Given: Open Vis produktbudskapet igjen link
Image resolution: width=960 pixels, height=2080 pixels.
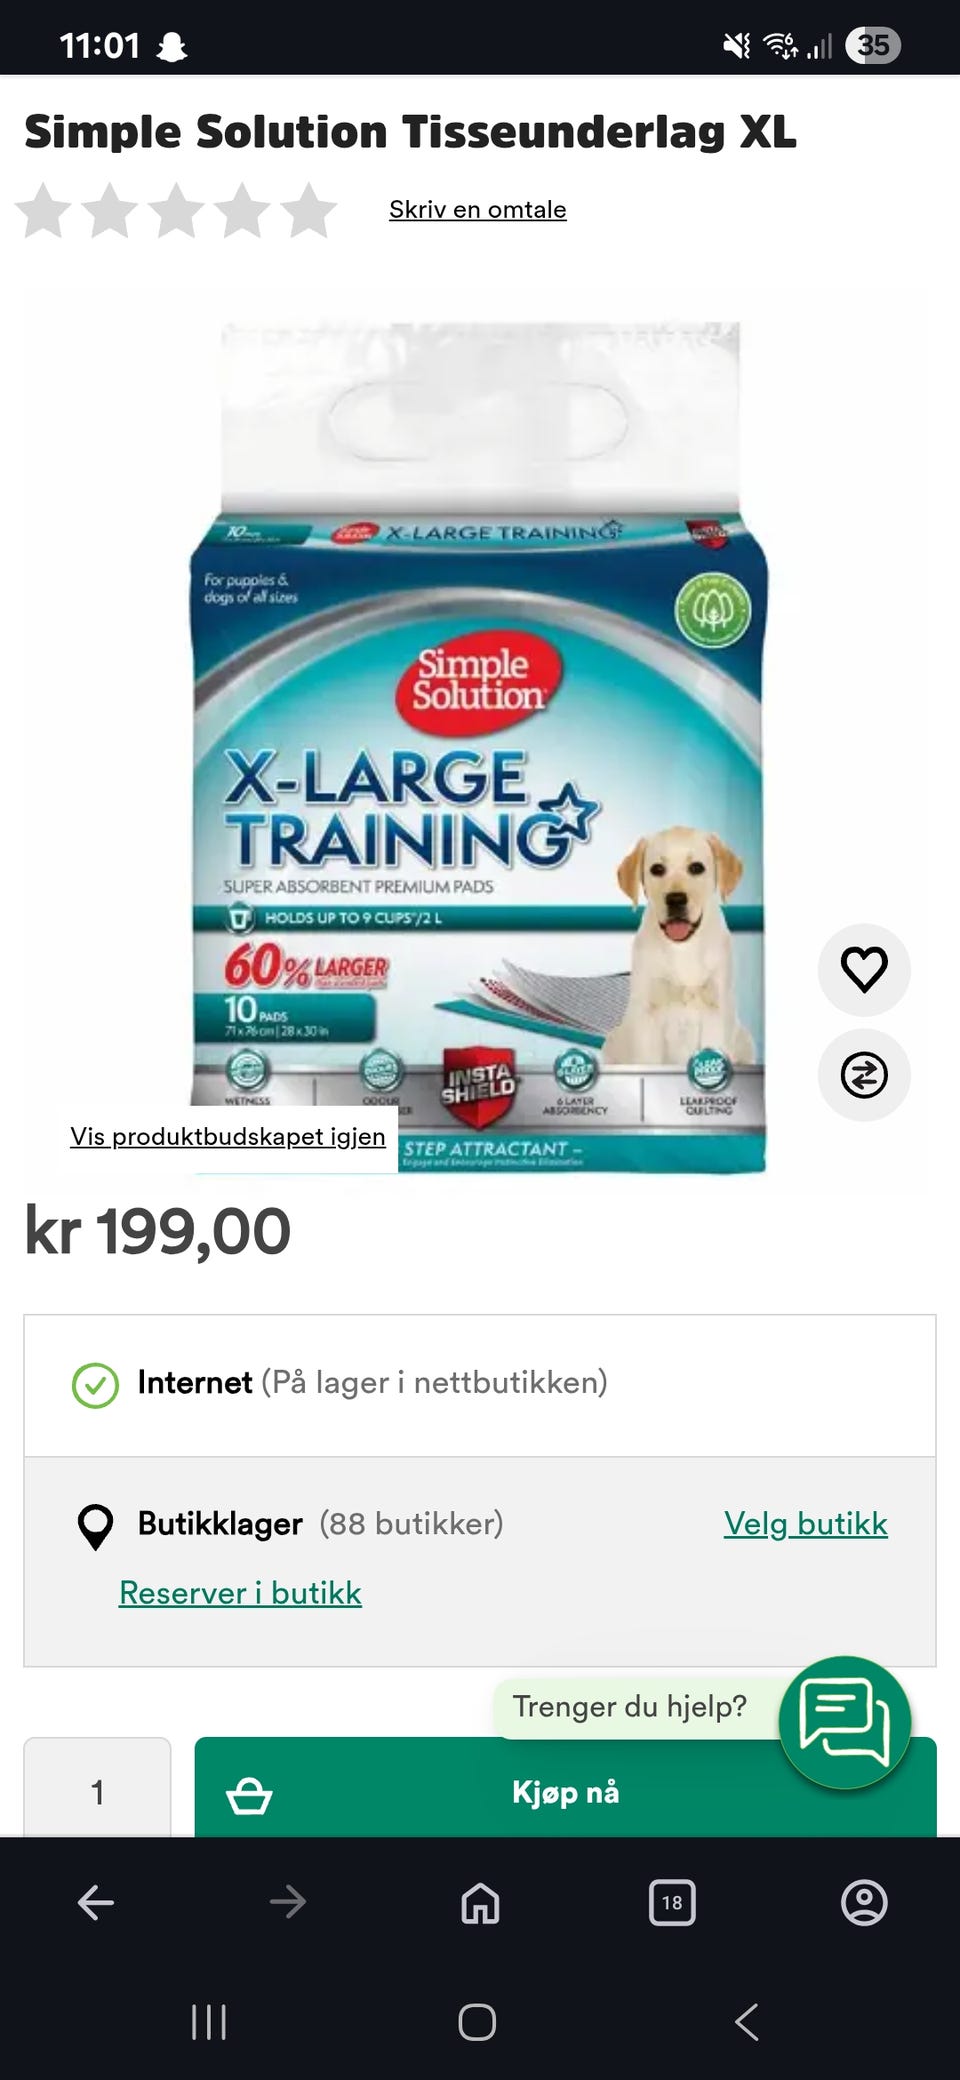Looking at the screenshot, I should point(228,1137).
